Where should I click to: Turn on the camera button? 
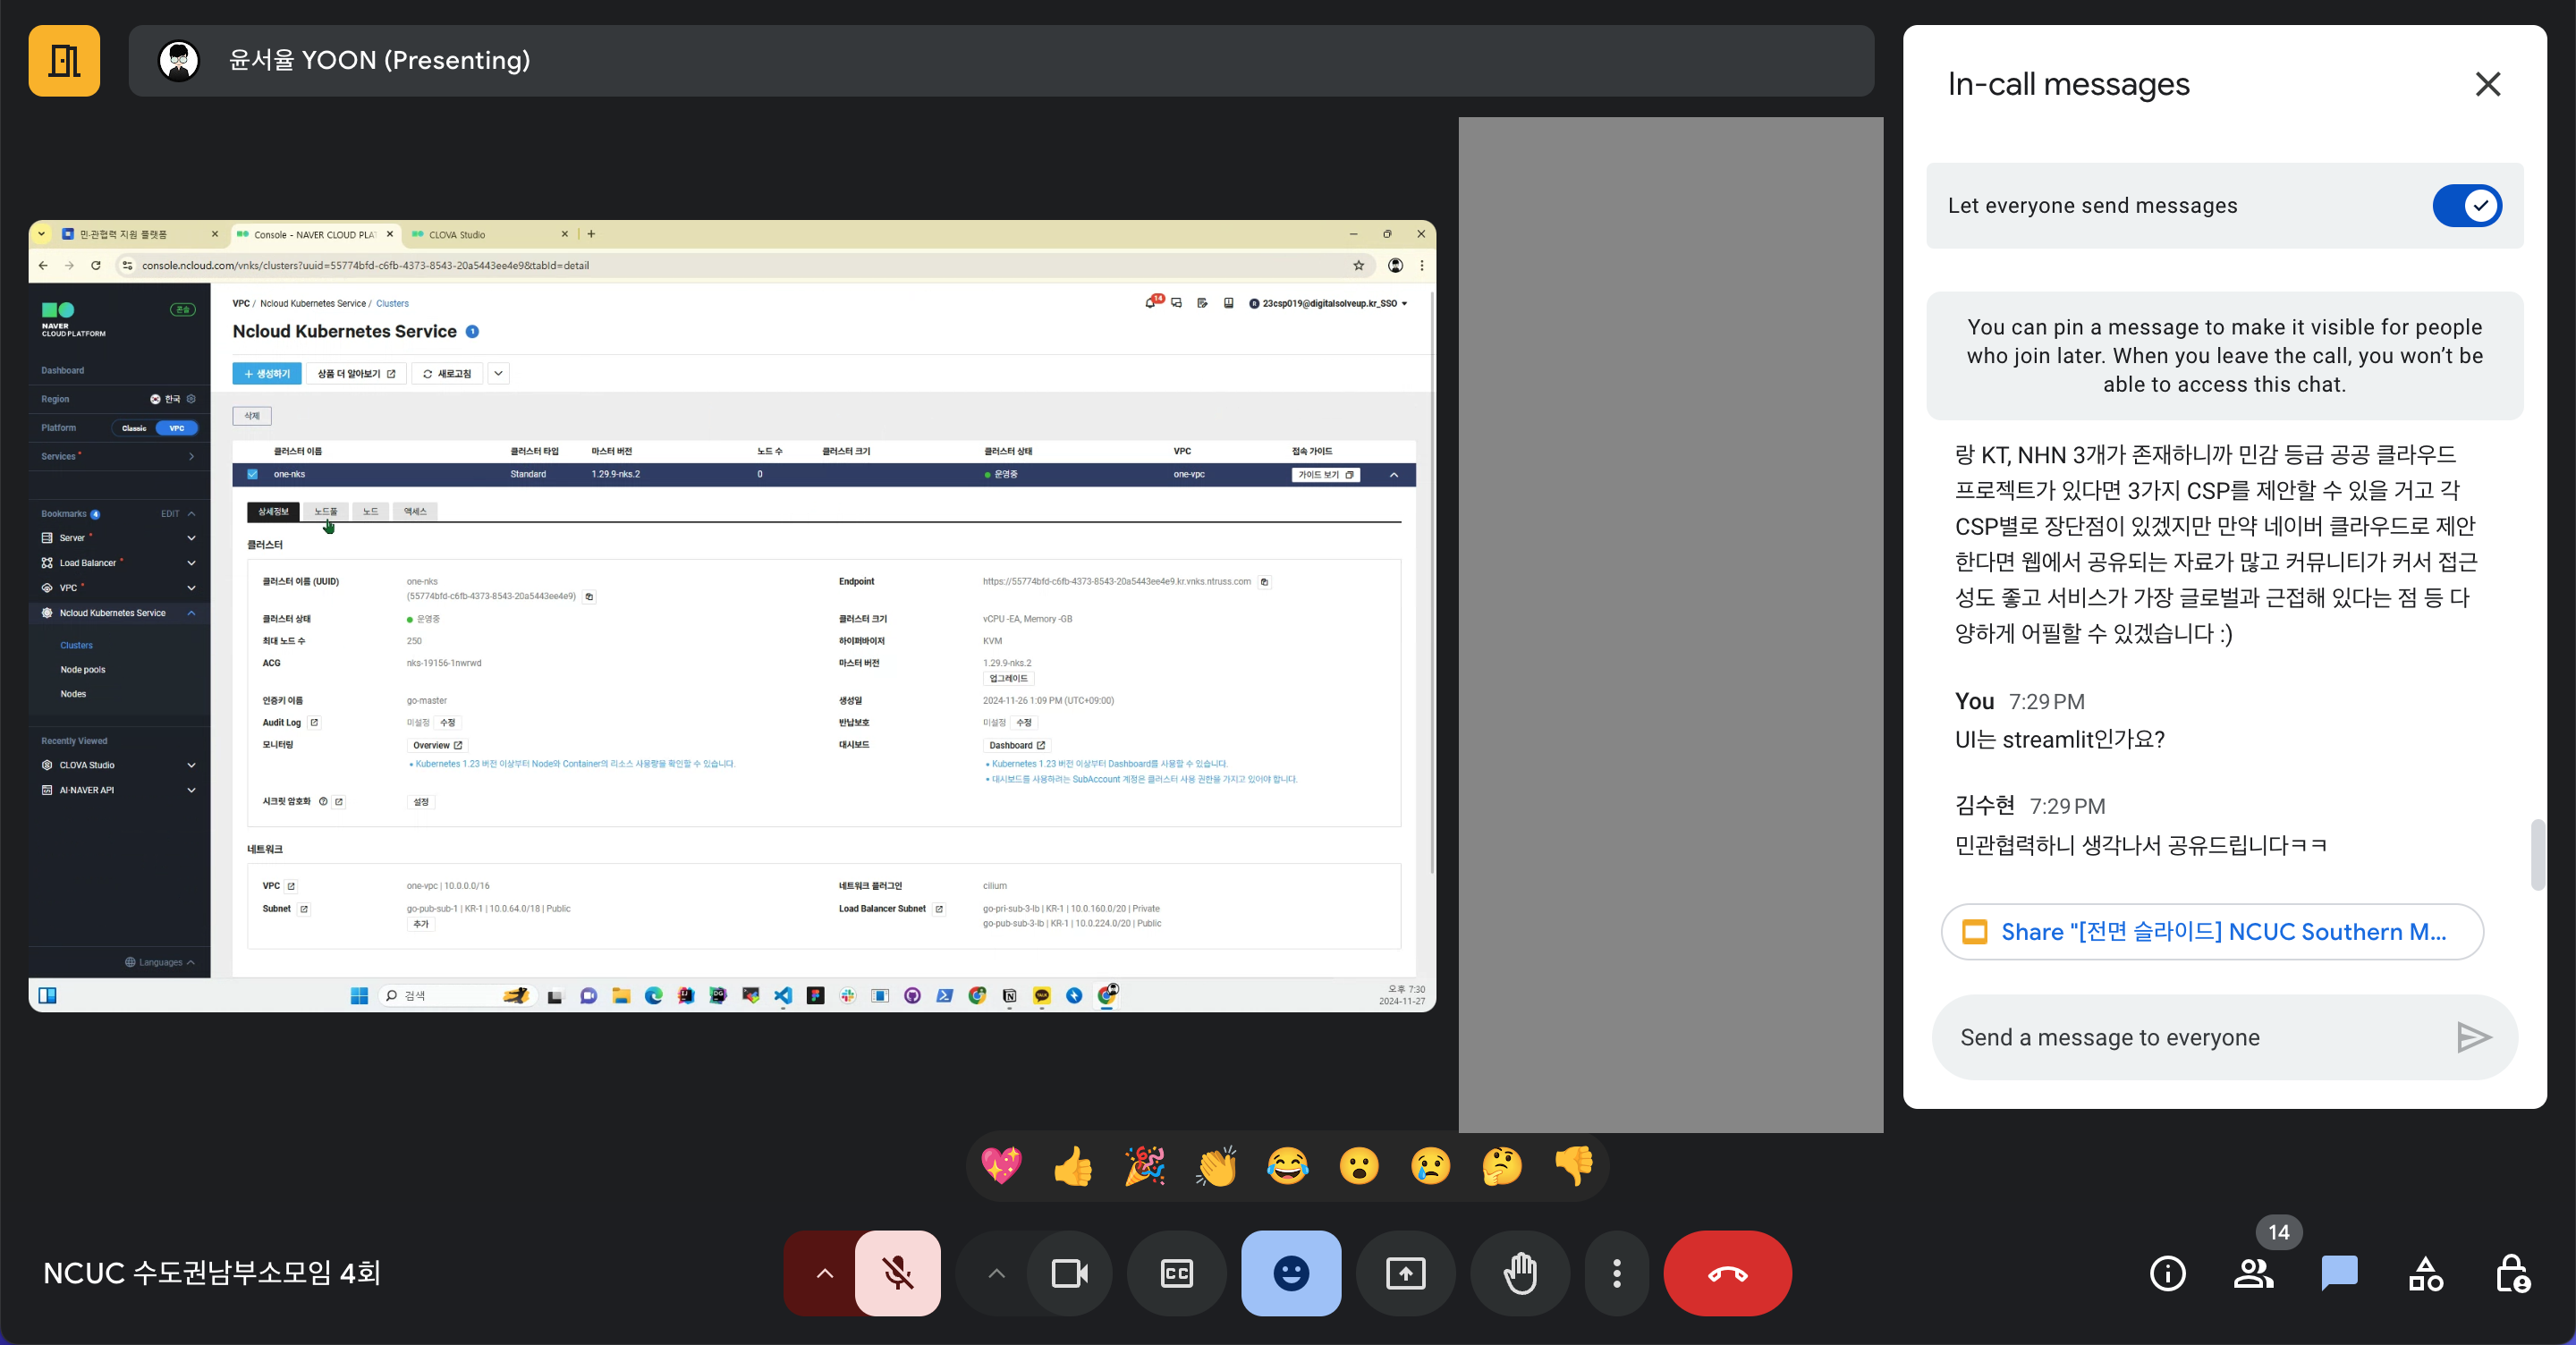coord(1069,1273)
